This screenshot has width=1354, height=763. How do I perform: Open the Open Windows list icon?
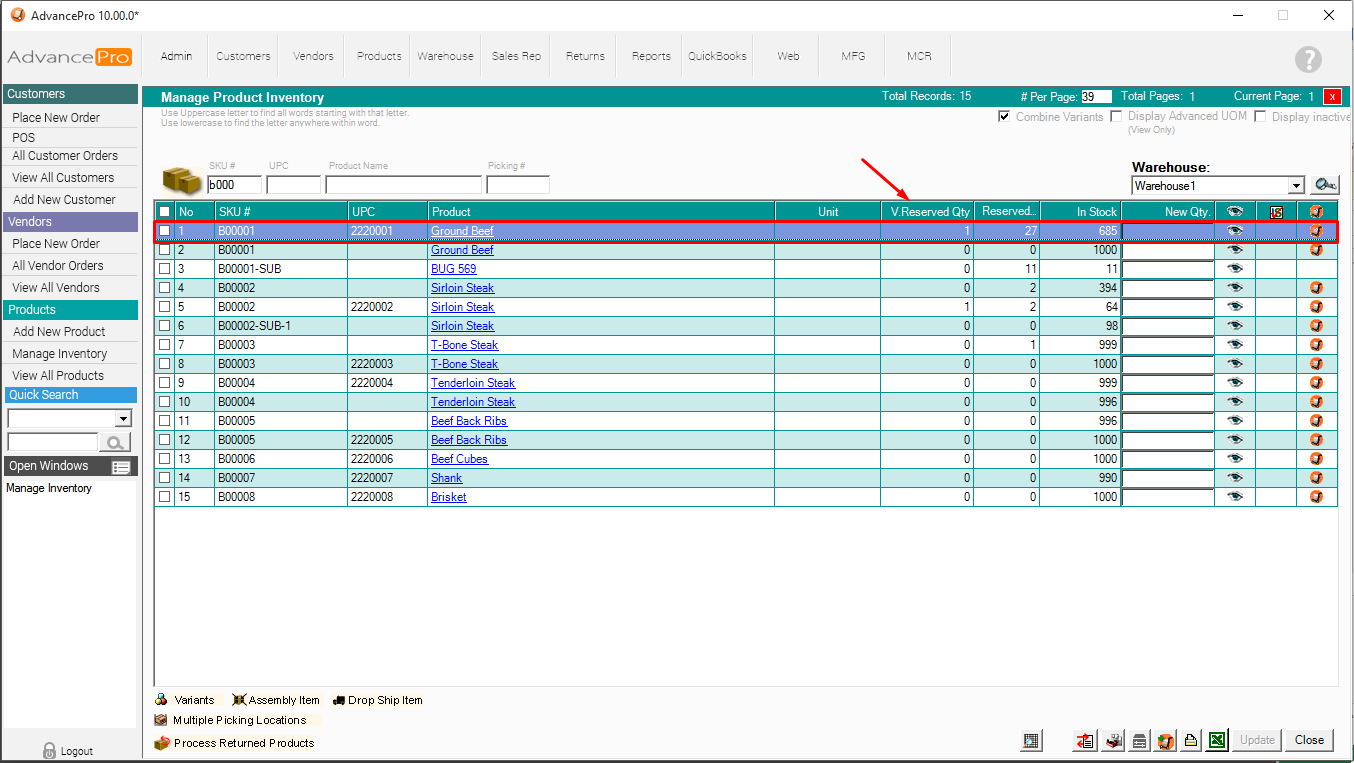point(121,467)
